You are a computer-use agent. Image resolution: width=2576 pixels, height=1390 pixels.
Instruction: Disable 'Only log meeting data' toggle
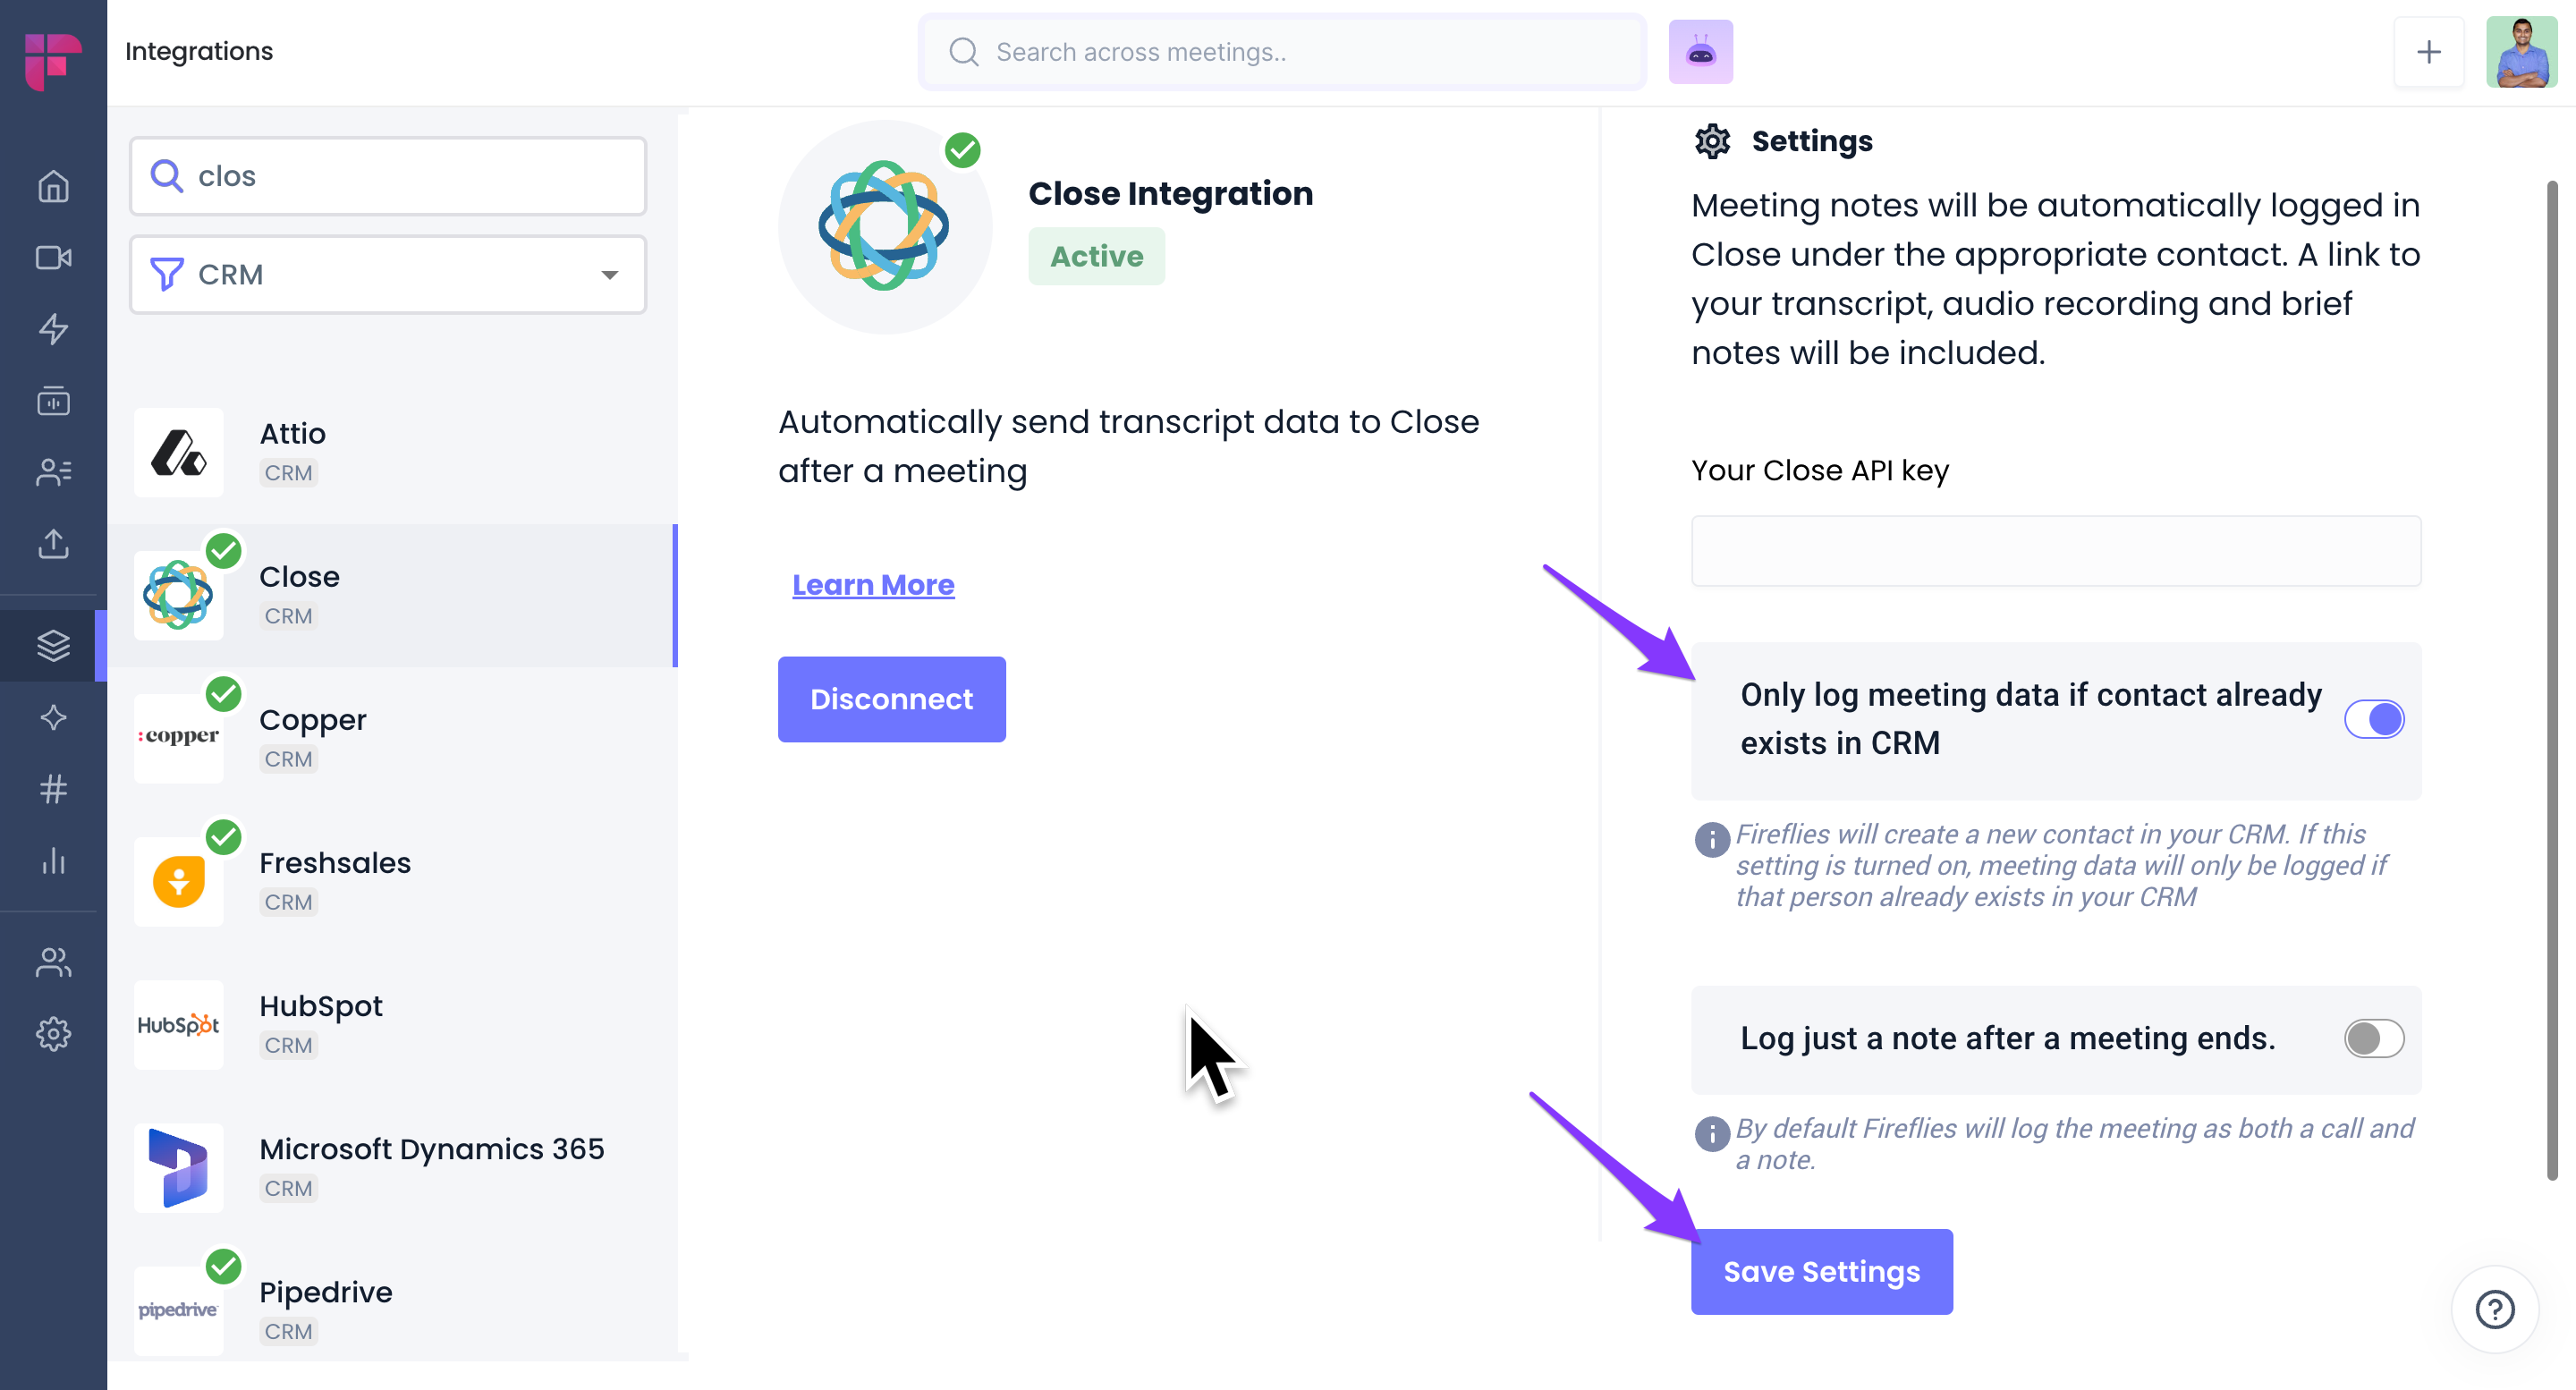(2374, 719)
